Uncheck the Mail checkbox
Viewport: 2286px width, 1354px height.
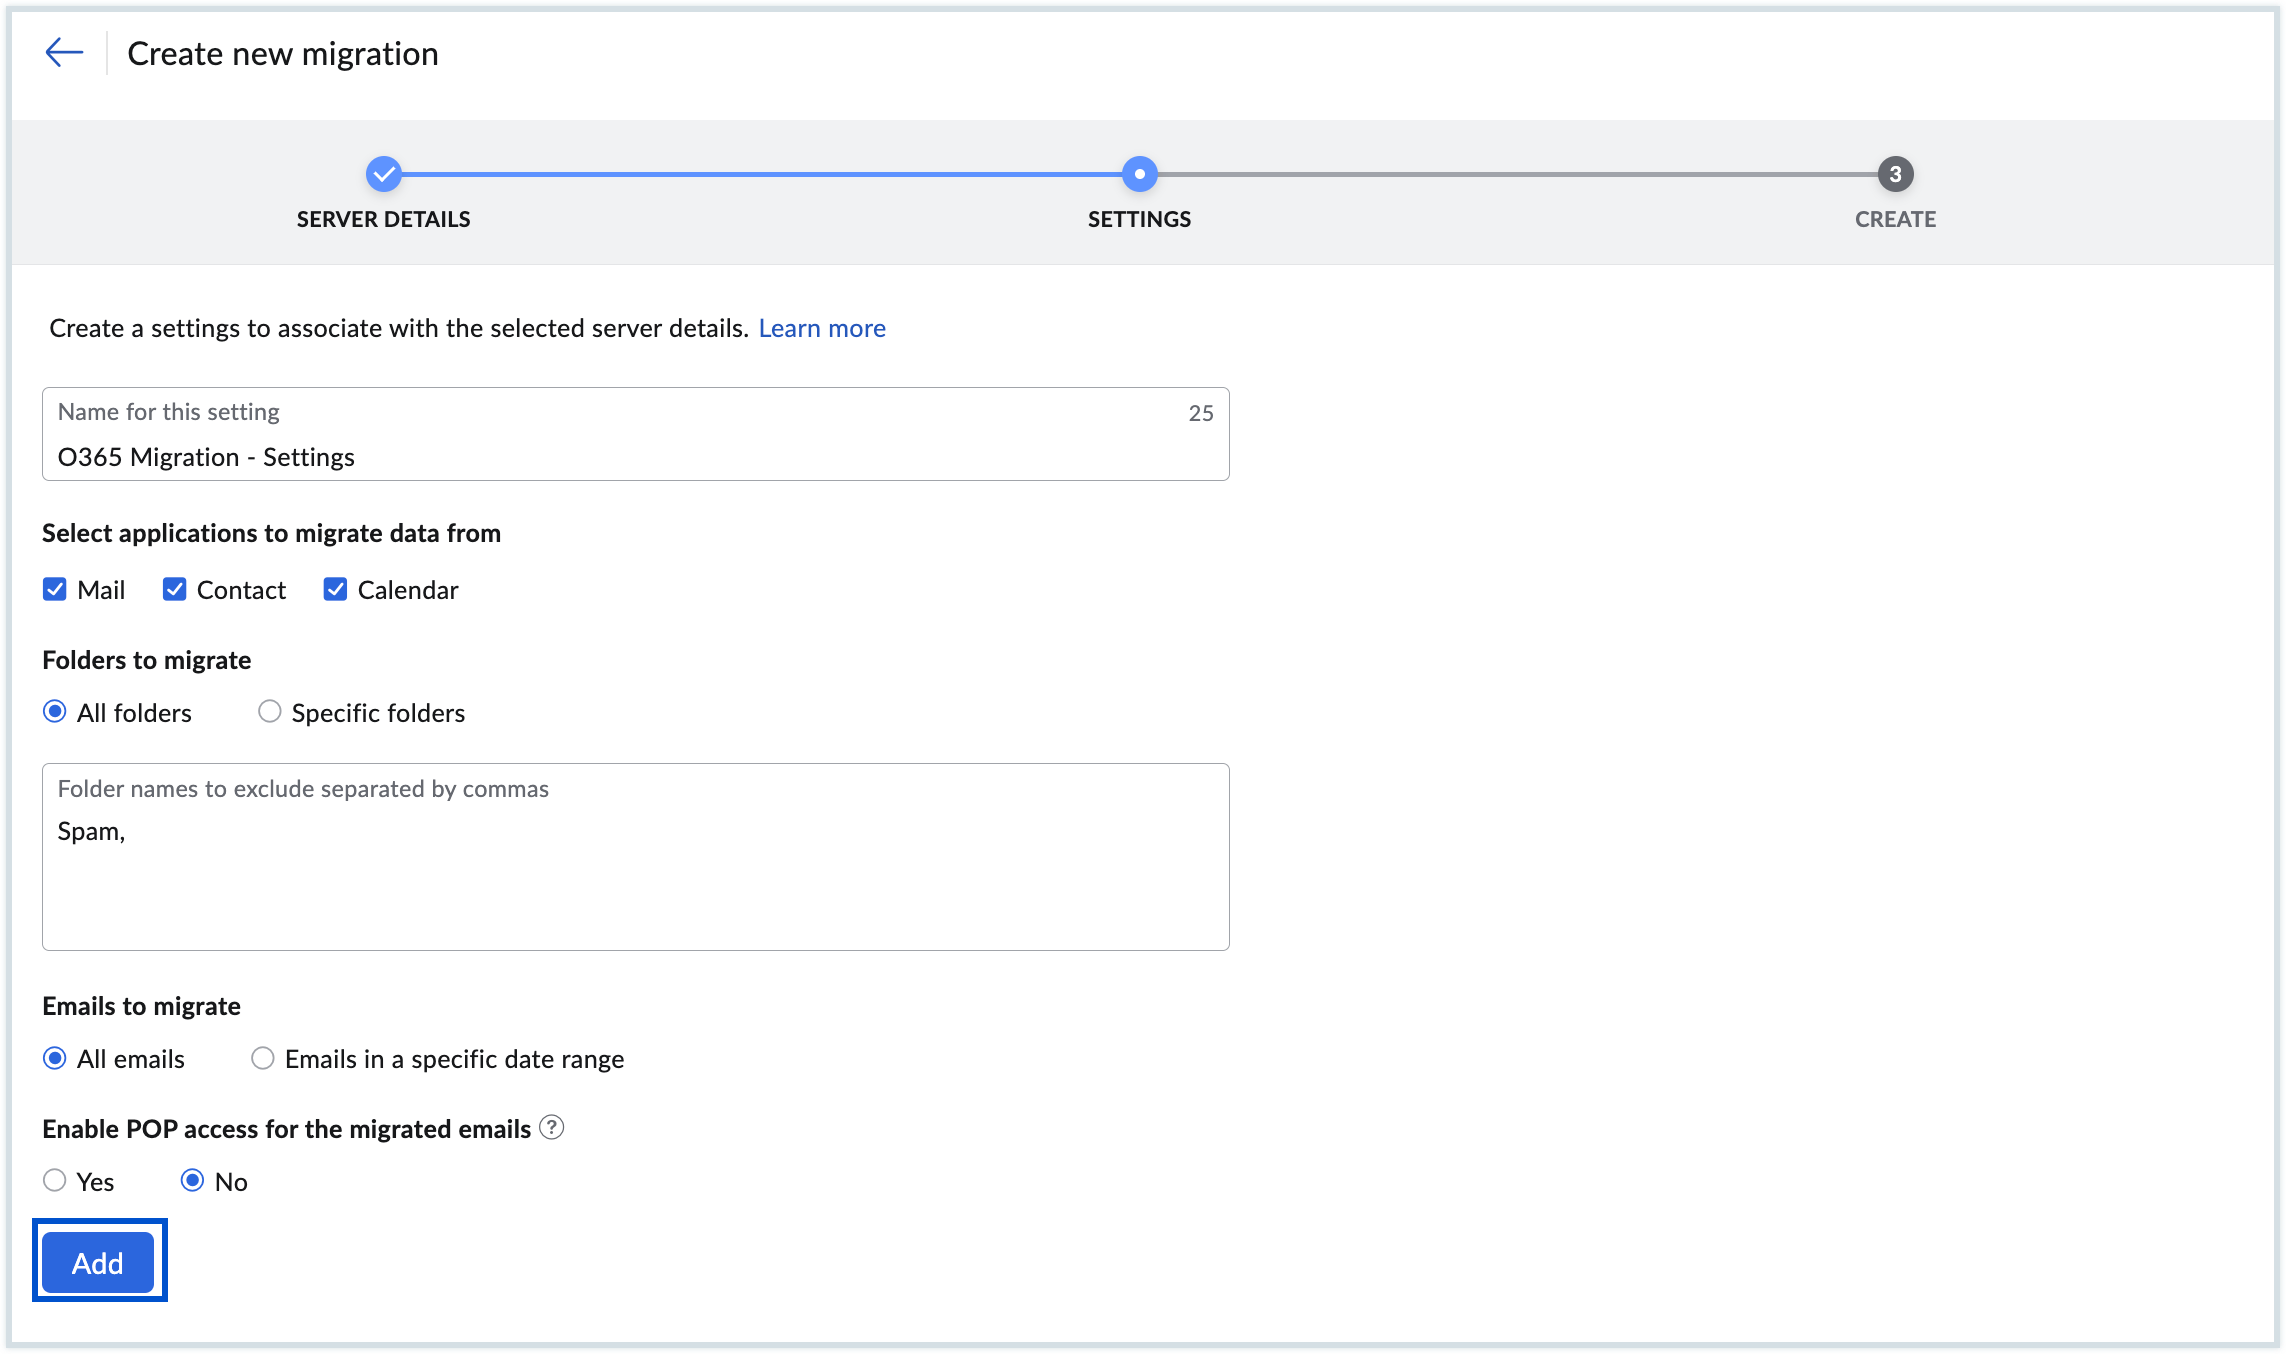(x=55, y=590)
